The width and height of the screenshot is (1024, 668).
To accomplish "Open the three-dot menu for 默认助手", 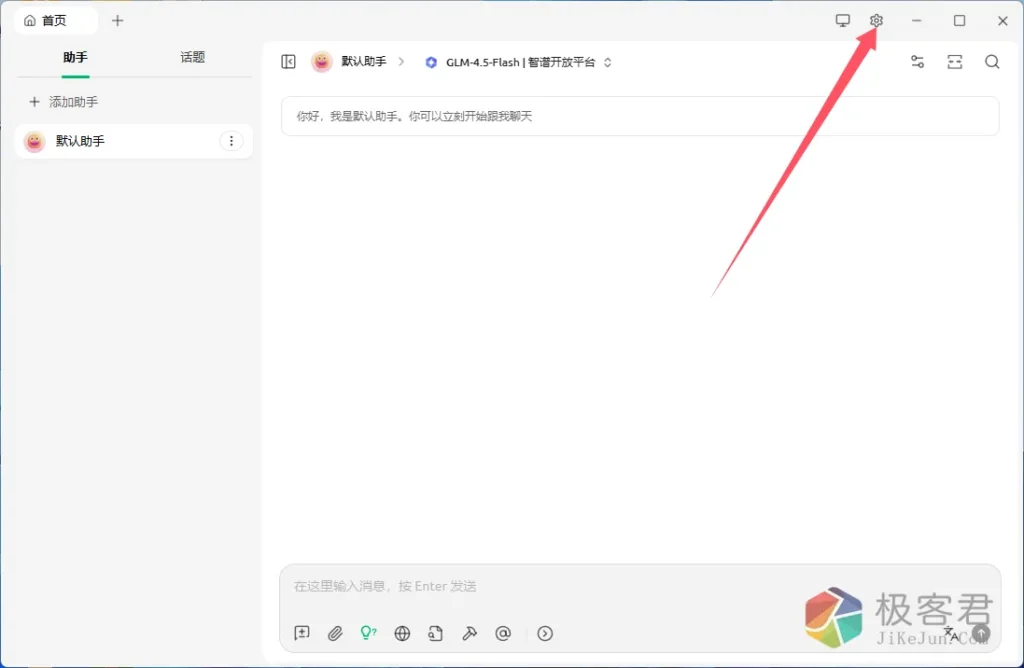I will pyautogui.click(x=231, y=142).
